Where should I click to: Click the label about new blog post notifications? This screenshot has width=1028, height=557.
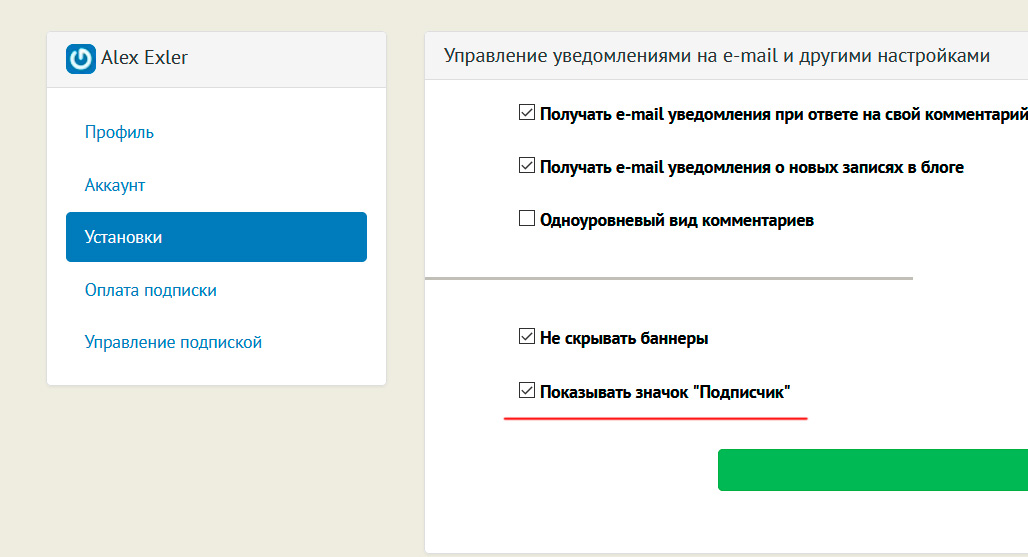tap(751, 167)
